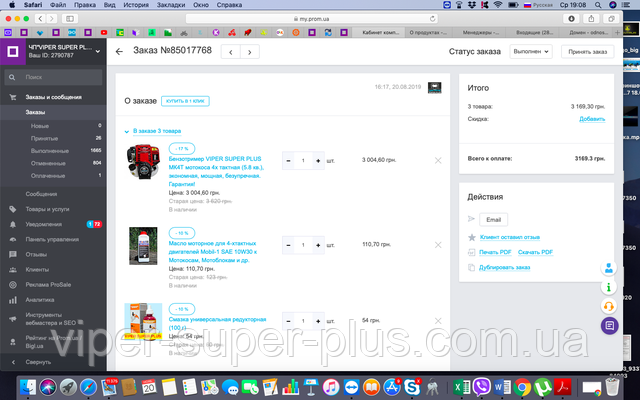Screen dimensions: 640x400
Task: Open Skype from the Dock
Action: tap(412, 387)
